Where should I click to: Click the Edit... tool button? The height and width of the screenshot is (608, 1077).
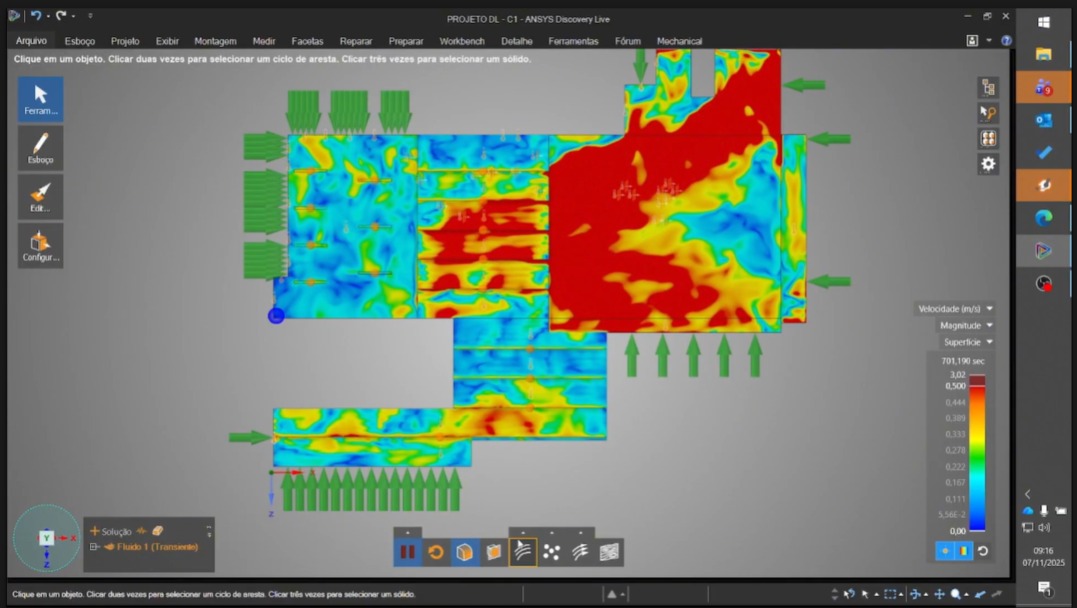click(40, 197)
